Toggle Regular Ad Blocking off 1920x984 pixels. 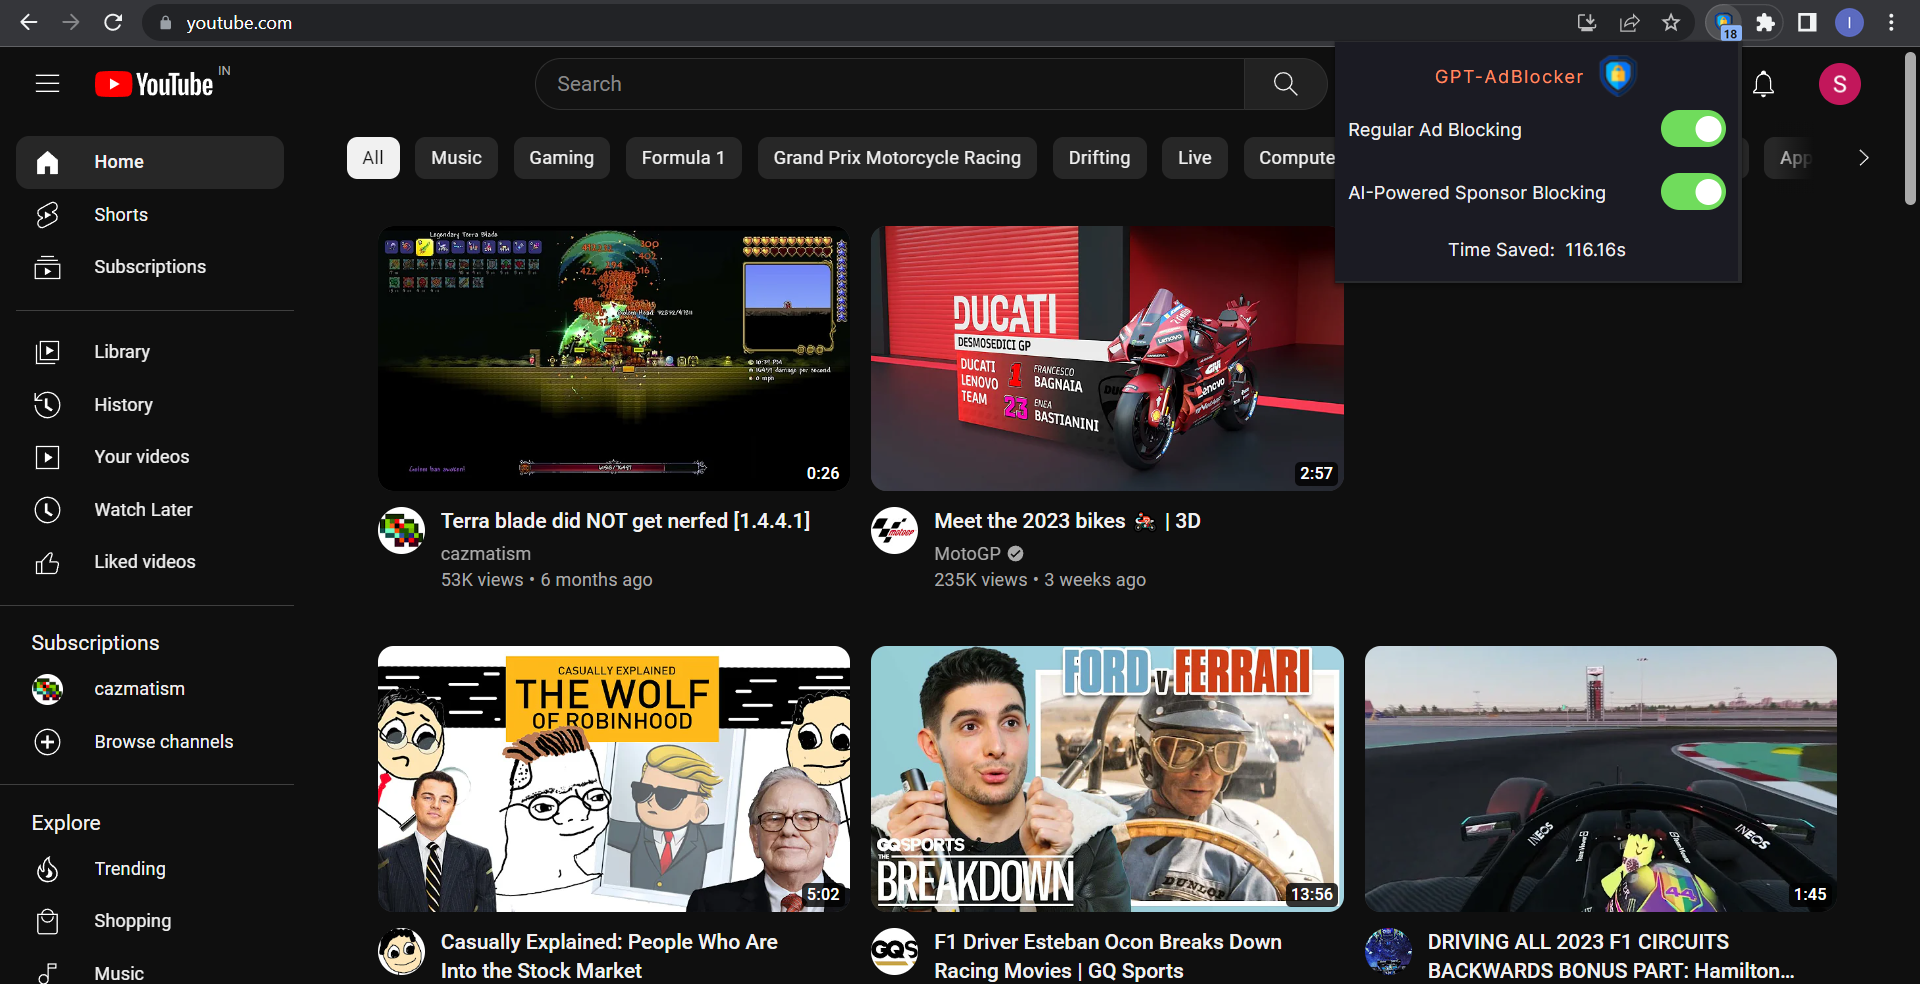point(1692,129)
